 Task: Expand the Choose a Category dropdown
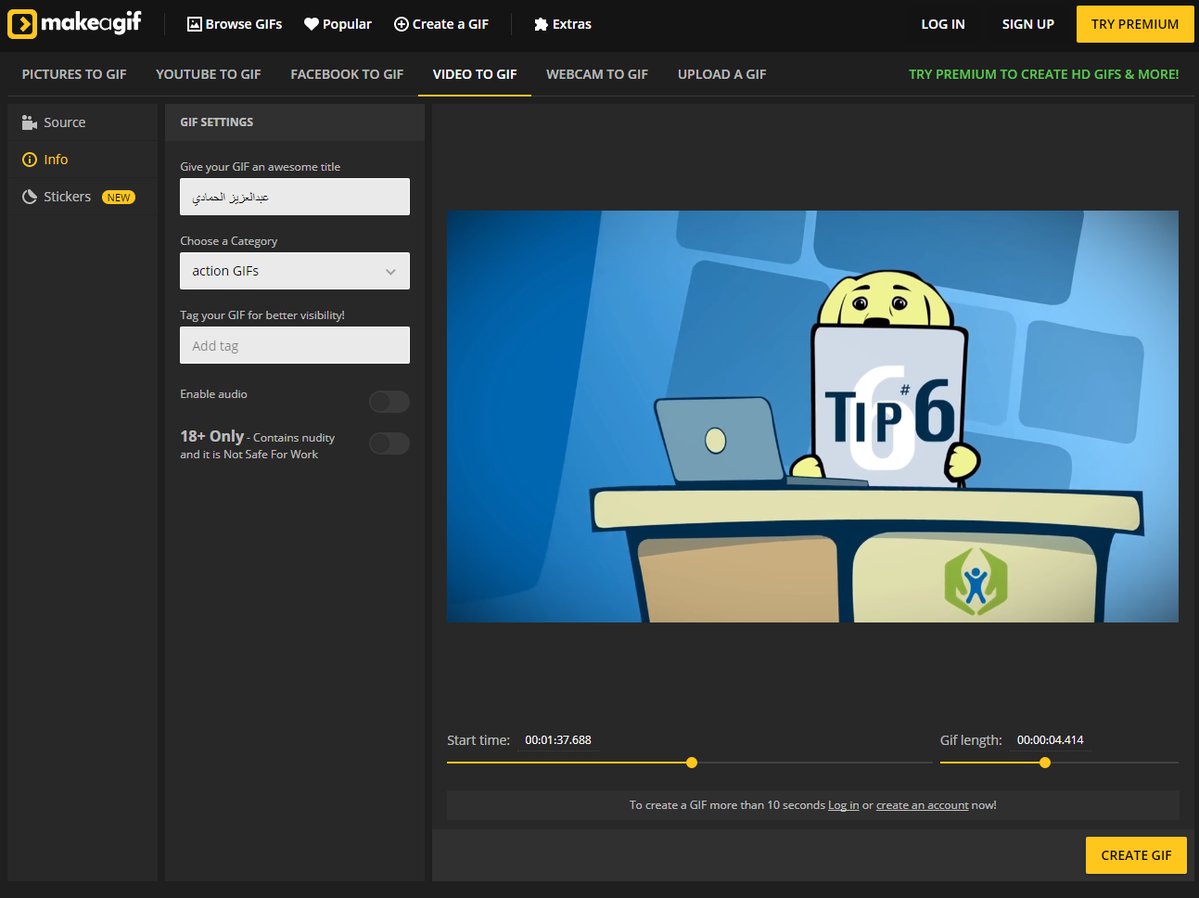(294, 271)
